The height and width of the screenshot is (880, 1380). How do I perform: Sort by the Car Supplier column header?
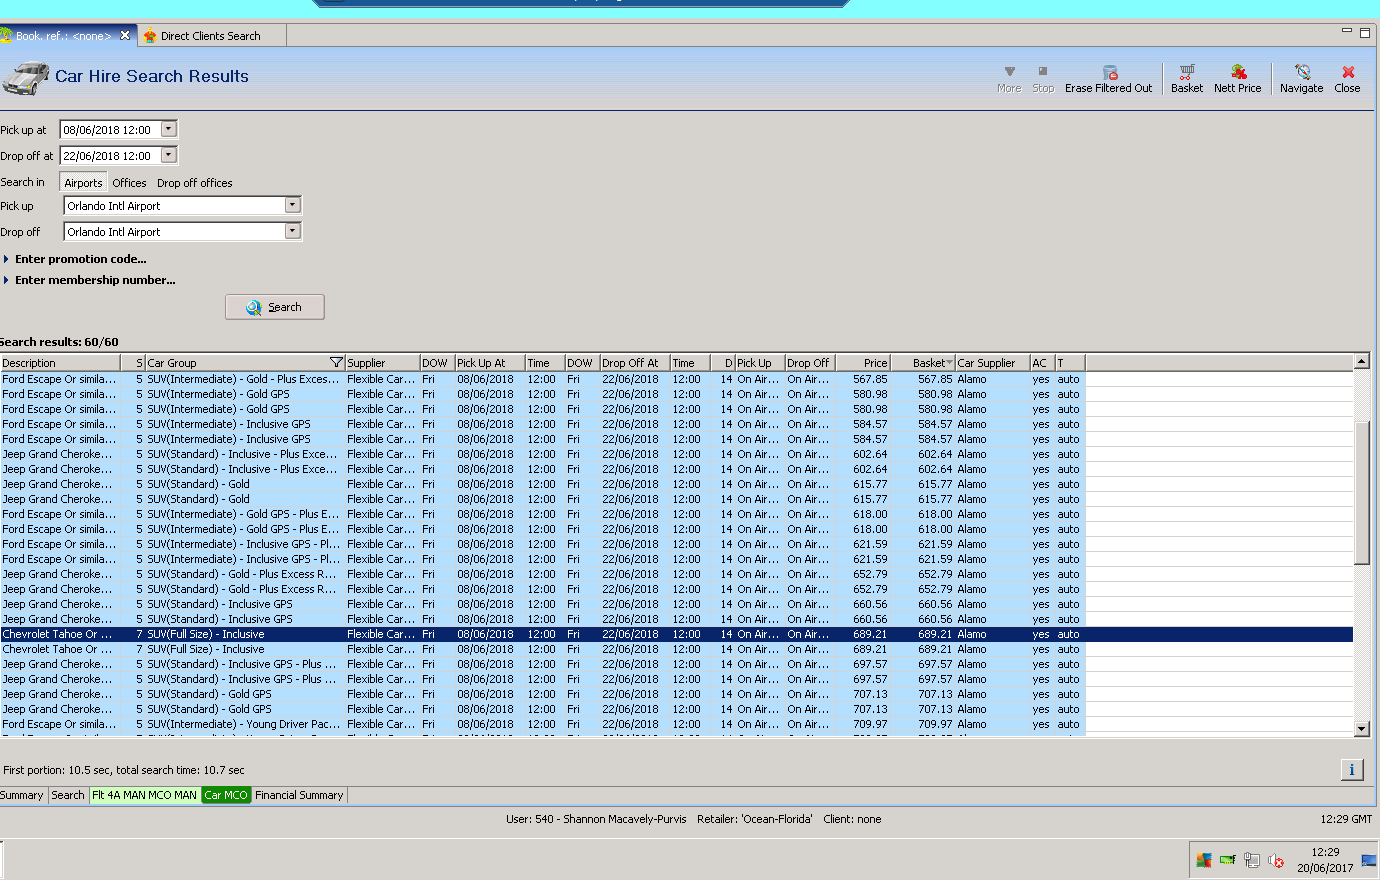992,363
